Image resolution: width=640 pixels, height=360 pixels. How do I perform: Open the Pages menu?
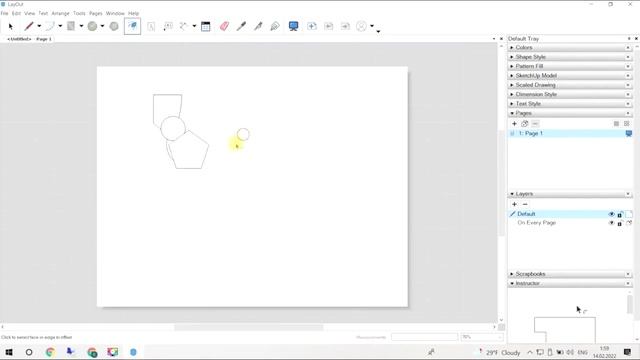click(96, 13)
